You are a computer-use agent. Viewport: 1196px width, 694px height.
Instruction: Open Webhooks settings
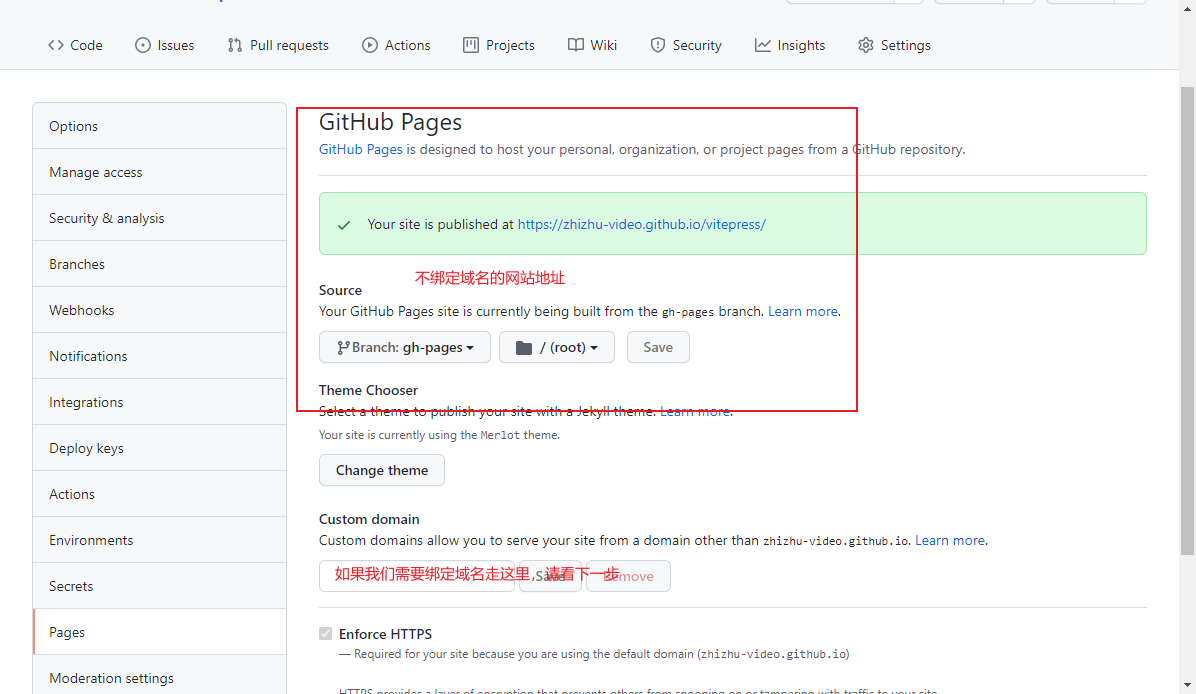(159, 310)
